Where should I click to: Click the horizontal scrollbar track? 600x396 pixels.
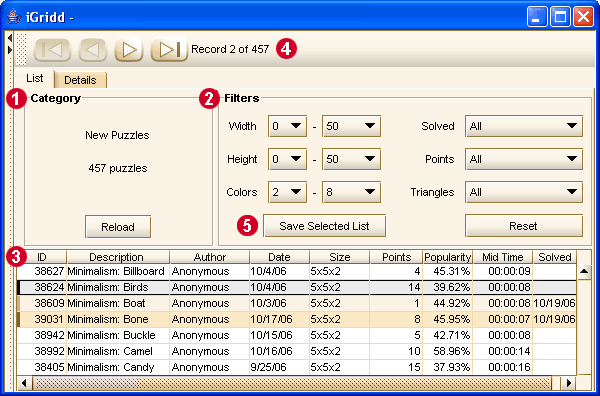[293, 383]
